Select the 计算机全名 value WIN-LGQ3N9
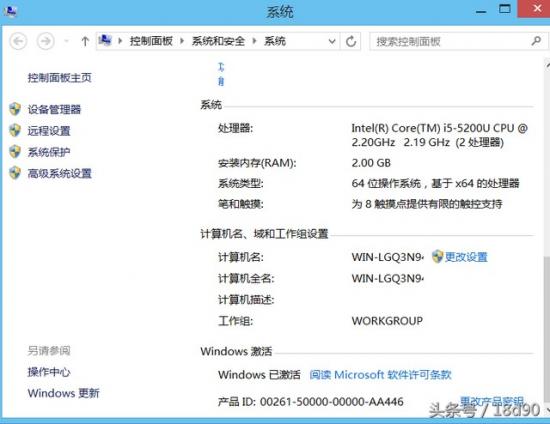Screen dimensions: 550x424 point(388,278)
